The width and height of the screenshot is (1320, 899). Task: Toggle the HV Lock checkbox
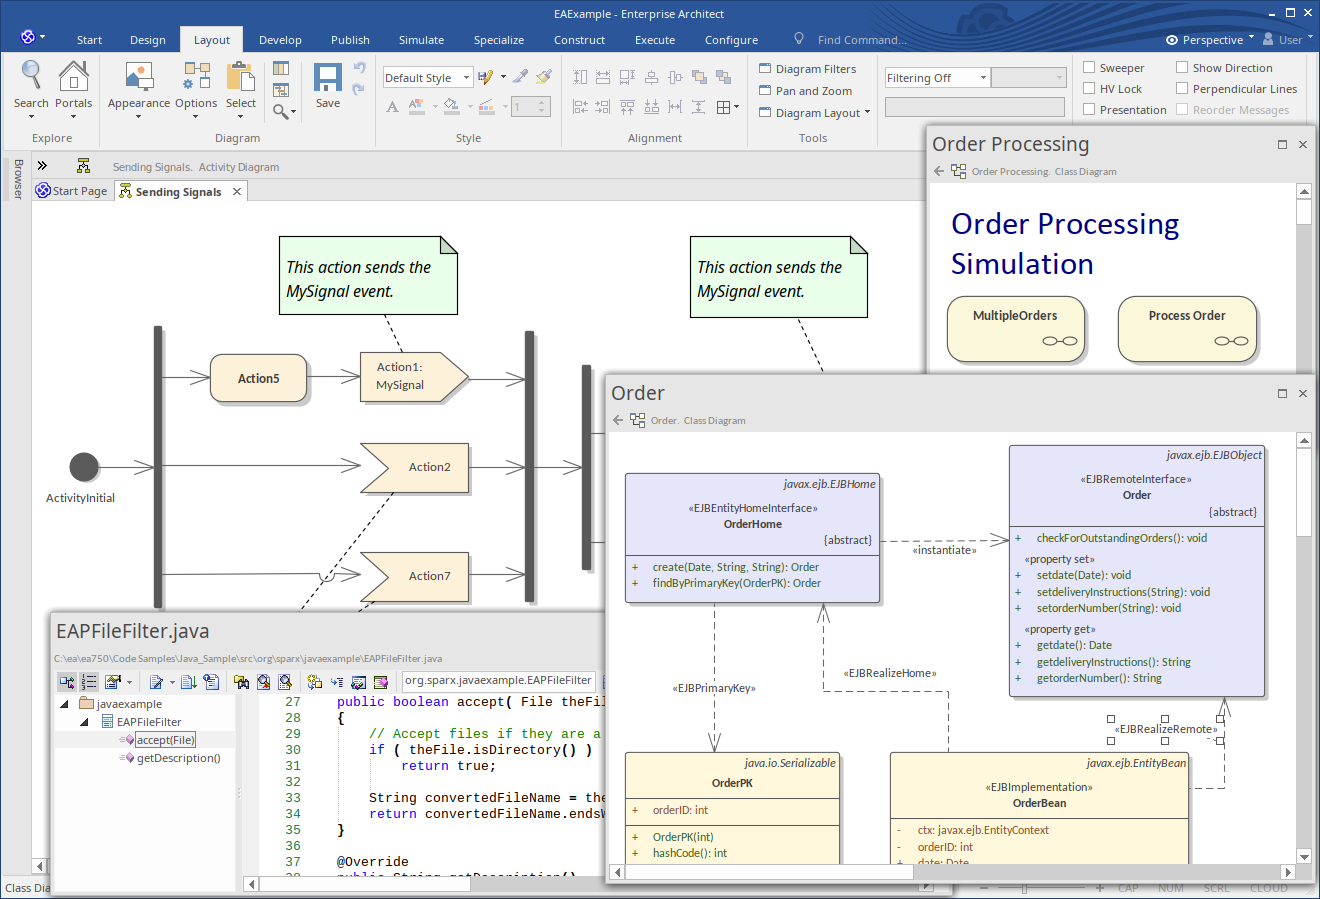[1090, 89]
